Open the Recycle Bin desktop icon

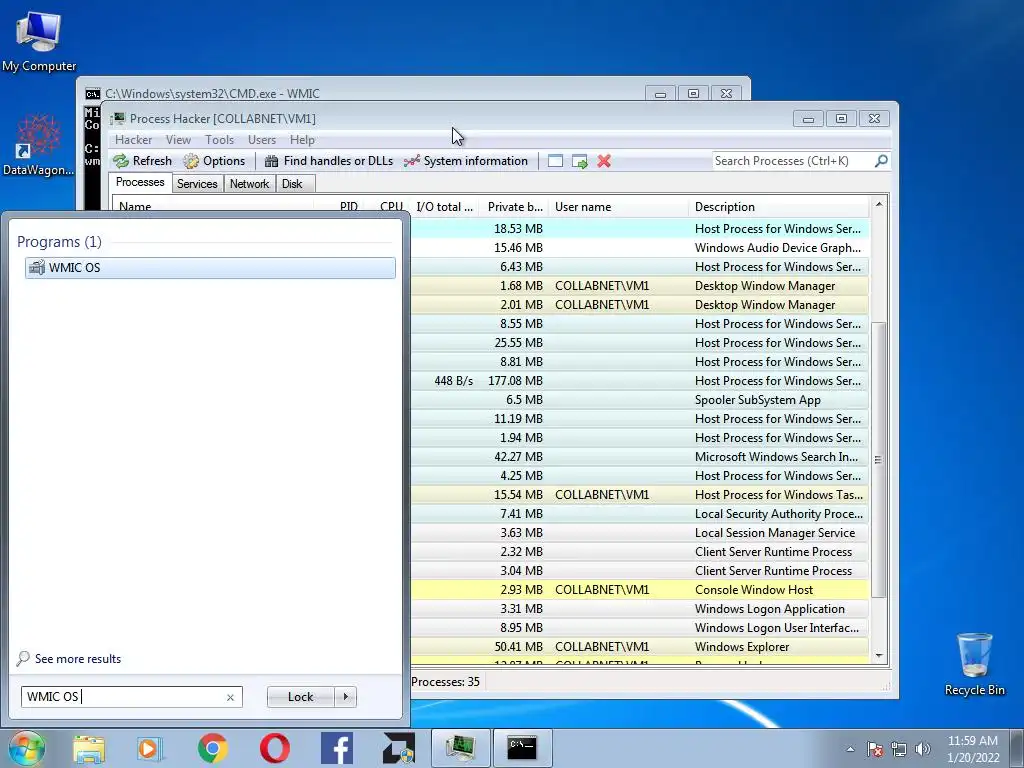tap(974, 664)
